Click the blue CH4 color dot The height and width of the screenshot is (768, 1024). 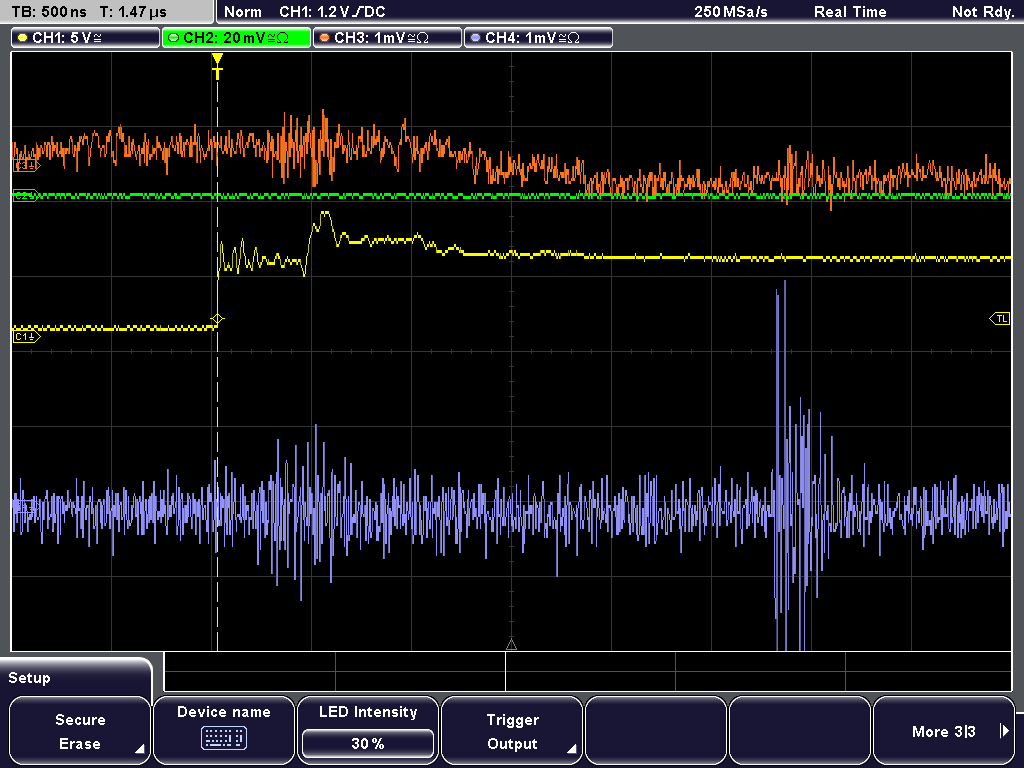coord(475,38)
